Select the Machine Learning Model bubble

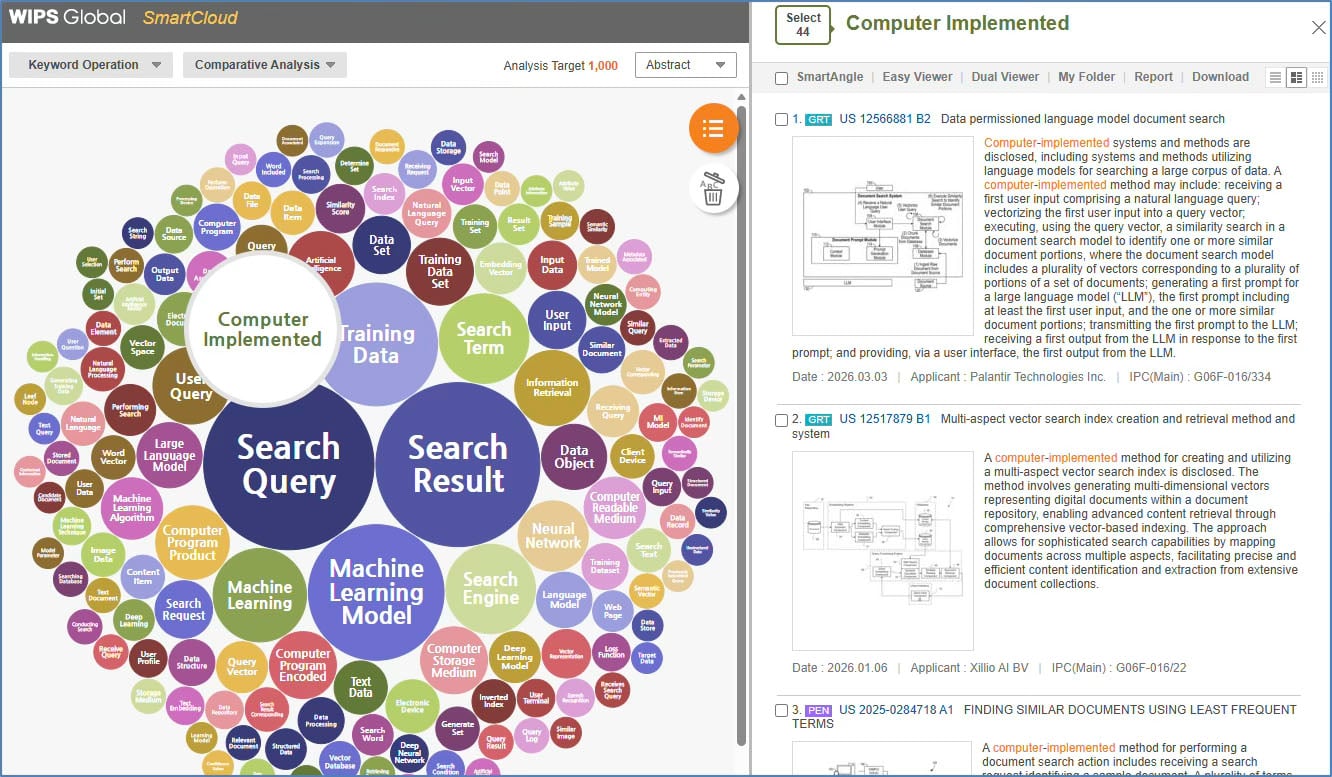tap(376, 592)
